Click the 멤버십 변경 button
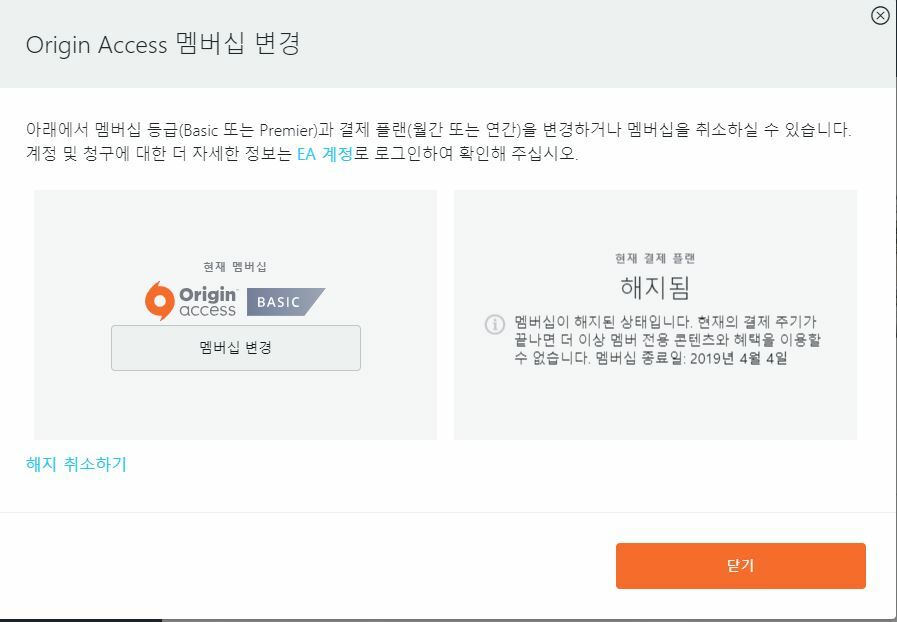The width and height of the screenshot is (897, 622). point(236,348)
